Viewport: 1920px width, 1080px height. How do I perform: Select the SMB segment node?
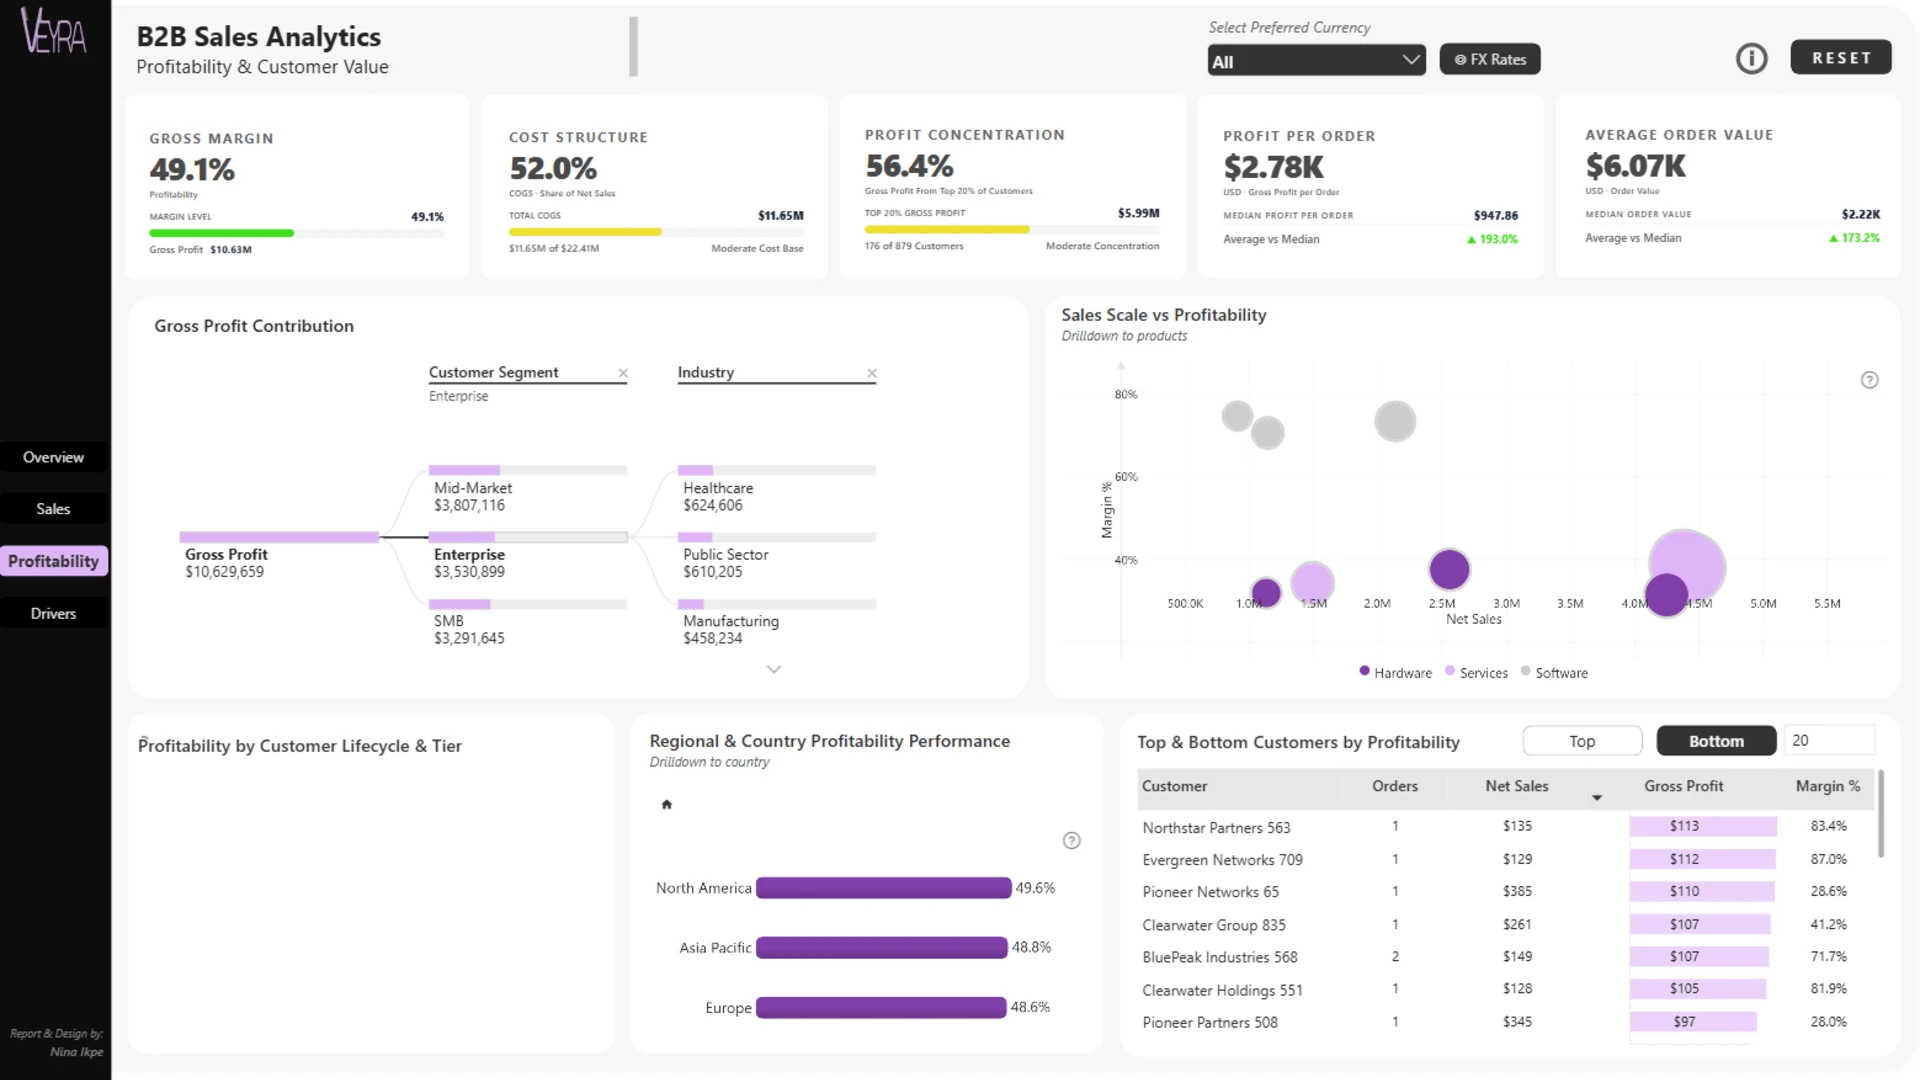[528, 621]
